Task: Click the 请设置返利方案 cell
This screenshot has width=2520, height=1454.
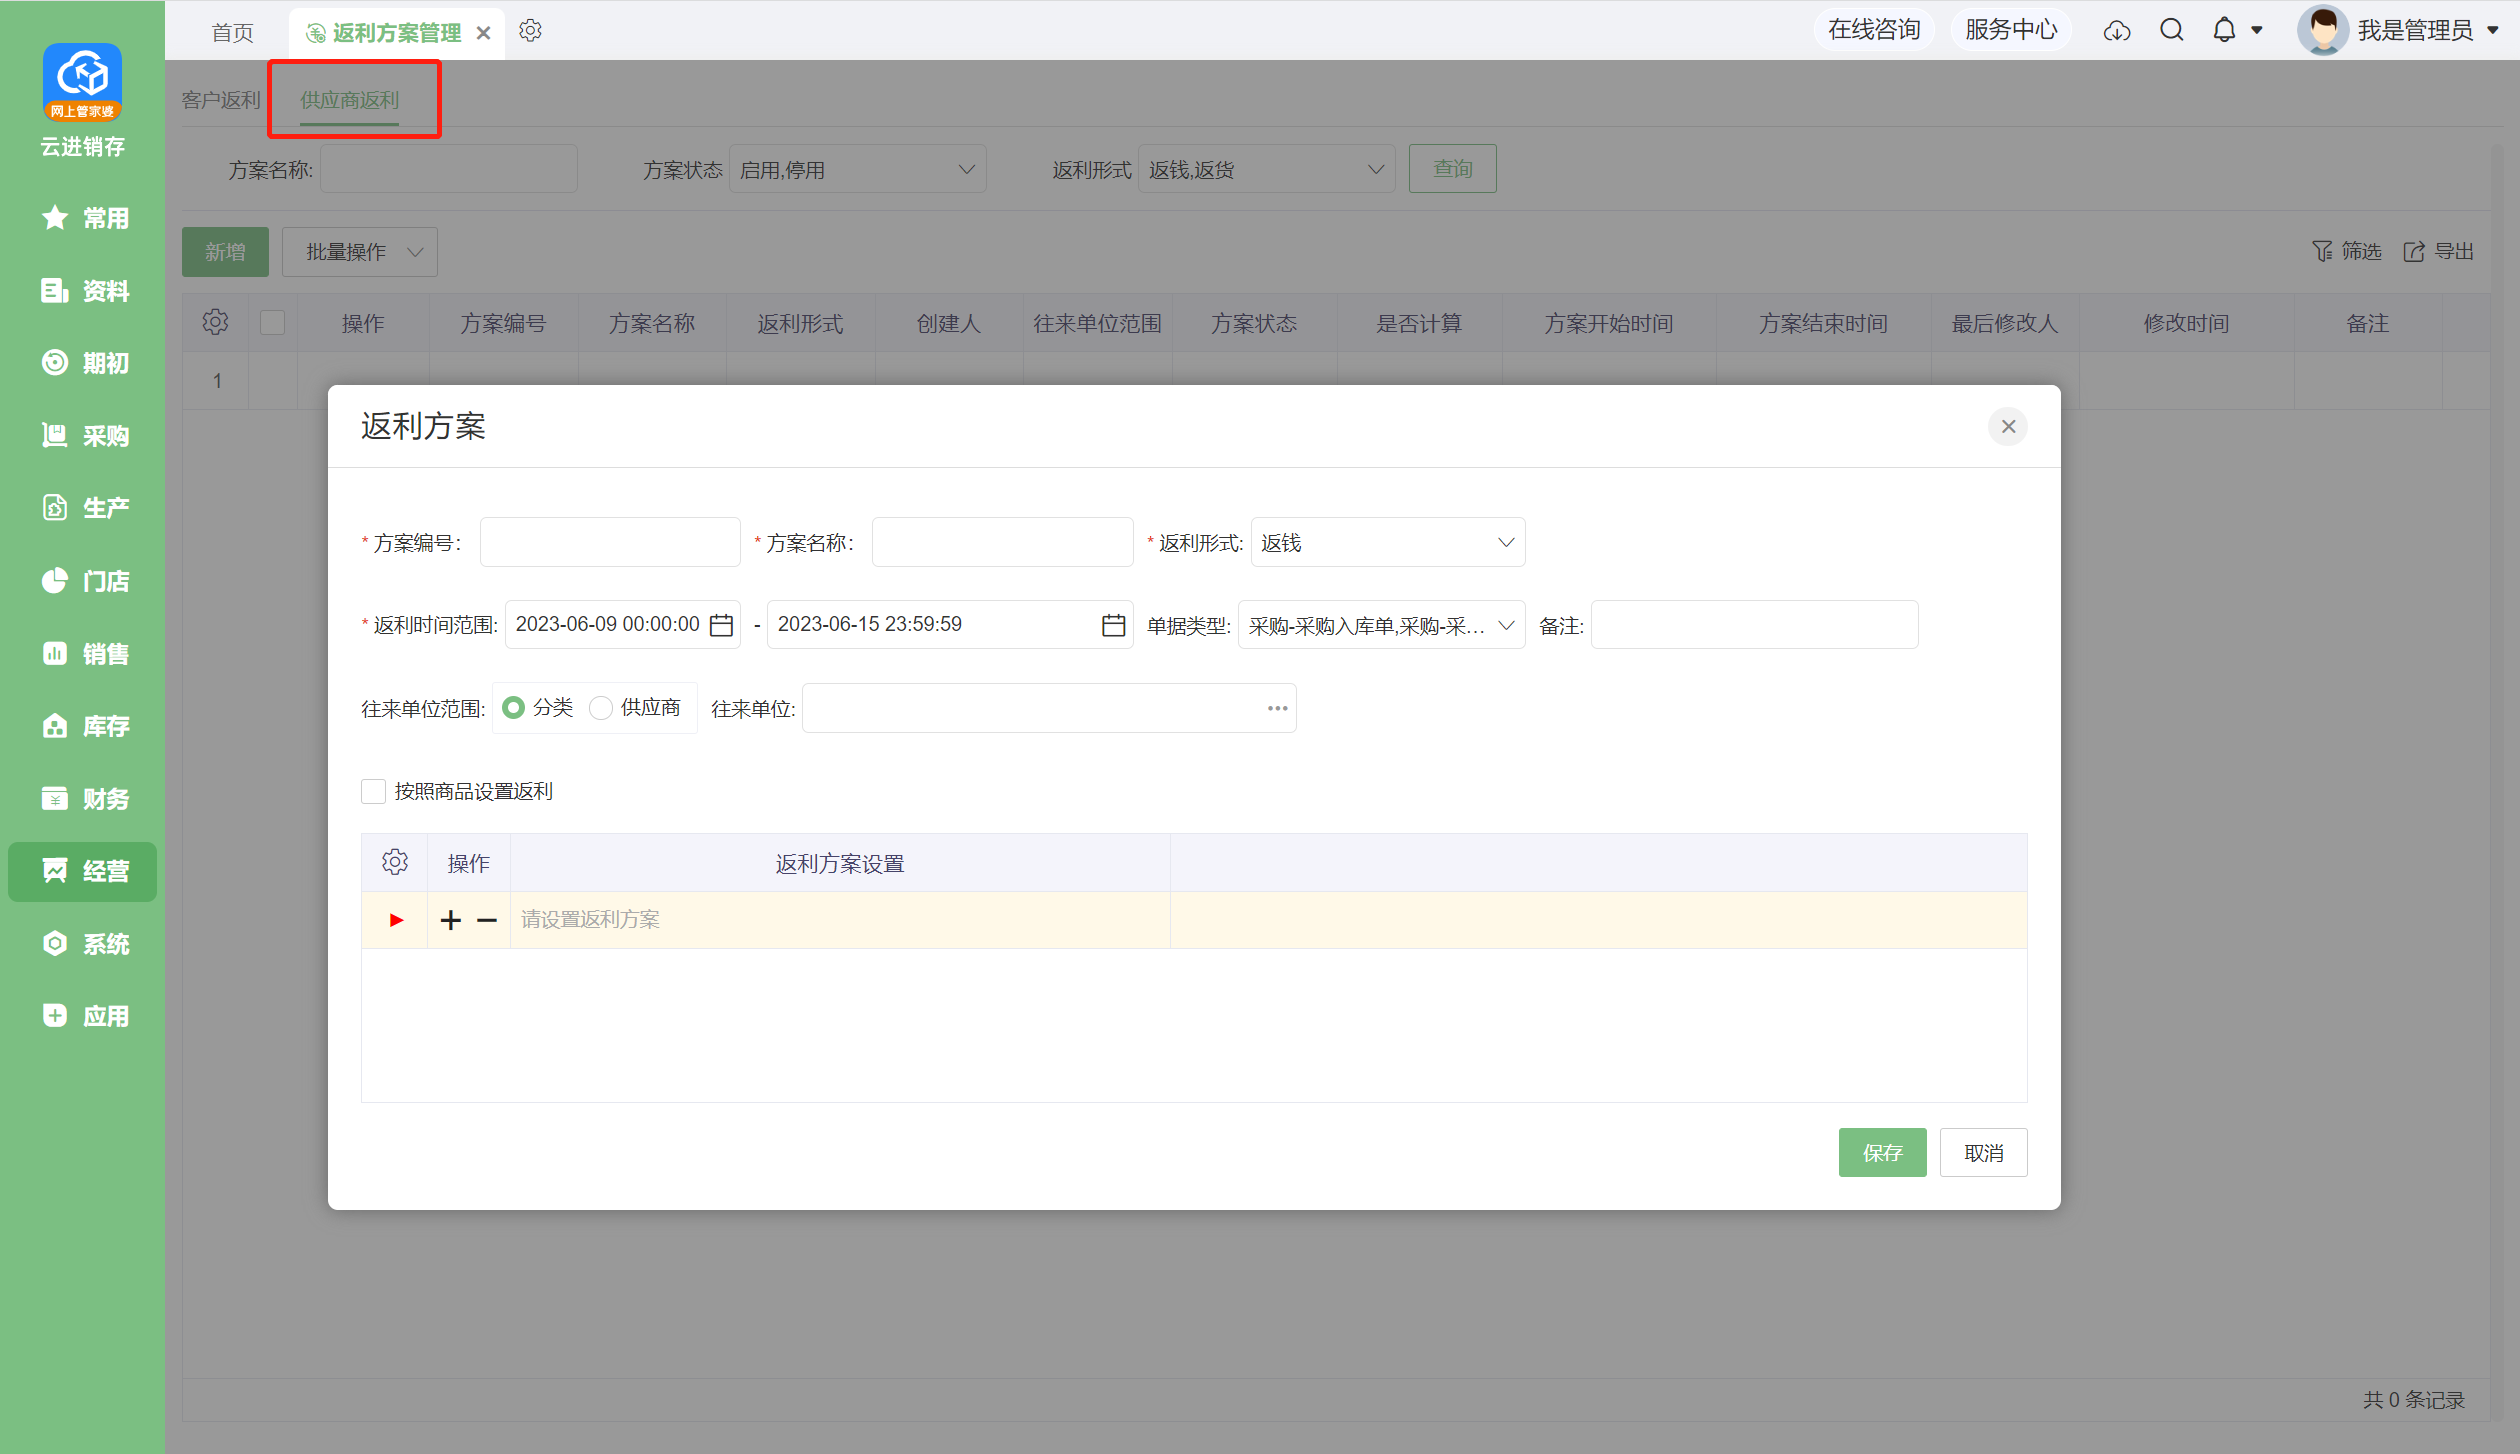Action: 840,920
